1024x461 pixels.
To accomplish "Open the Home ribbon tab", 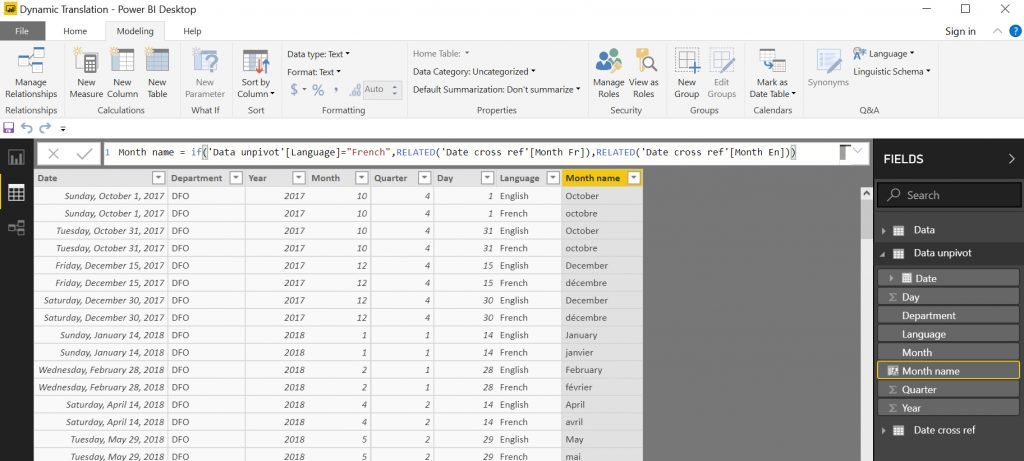I will (x=75, y=31).
